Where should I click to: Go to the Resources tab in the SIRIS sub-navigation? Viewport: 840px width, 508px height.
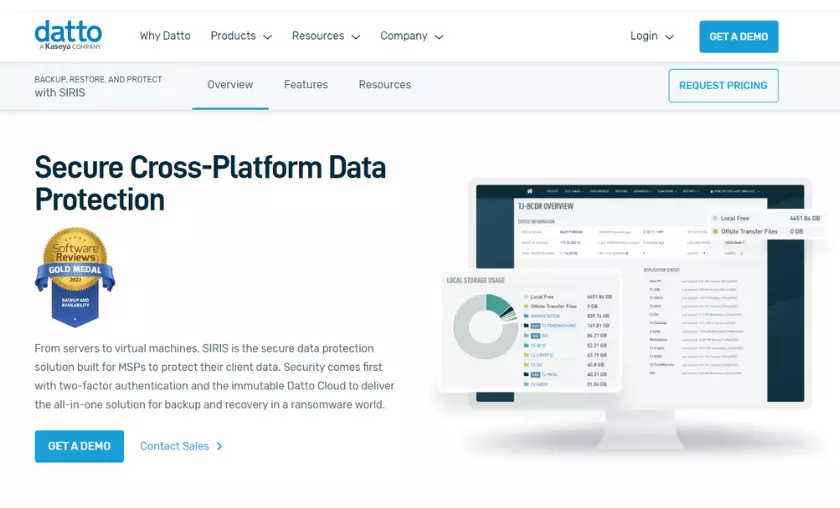pyautogui.click(x=385, y=85)
